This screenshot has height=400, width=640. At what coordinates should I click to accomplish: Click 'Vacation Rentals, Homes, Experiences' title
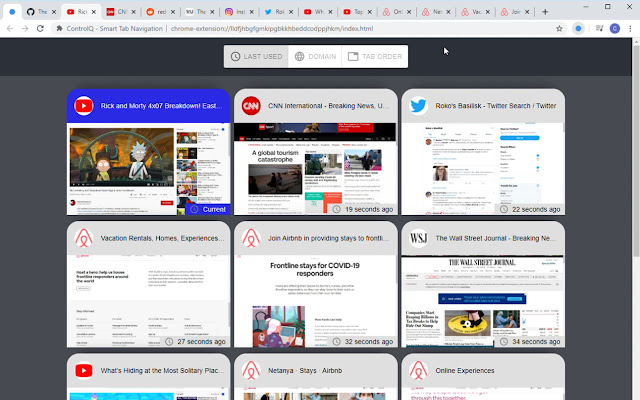[162, 238]
